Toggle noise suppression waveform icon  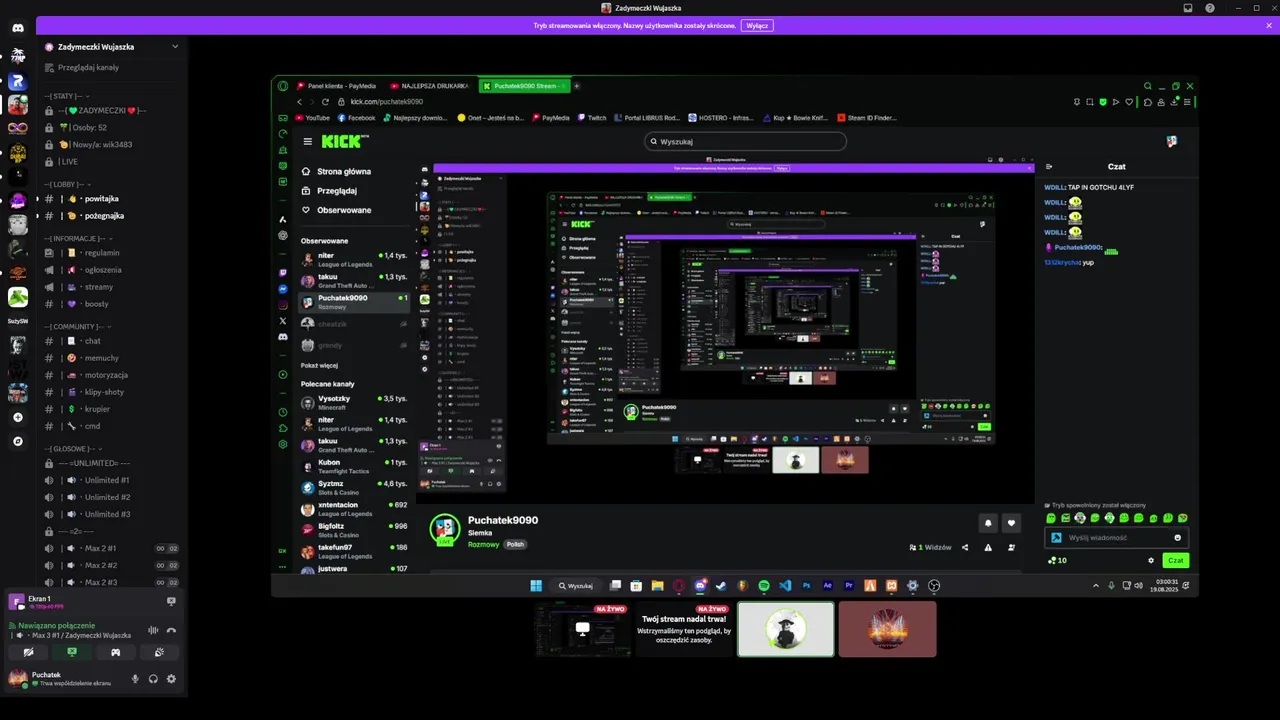coord(153,630)
